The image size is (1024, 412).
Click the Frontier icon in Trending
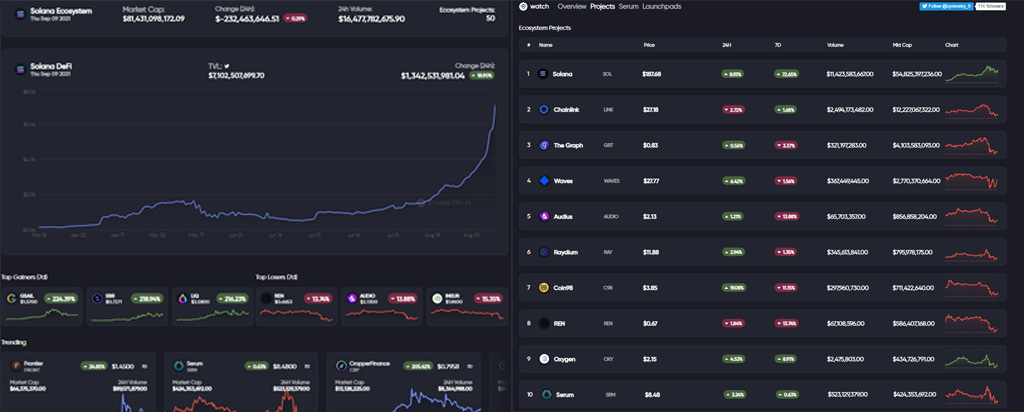pyautogui.click(x=15, y=366)
